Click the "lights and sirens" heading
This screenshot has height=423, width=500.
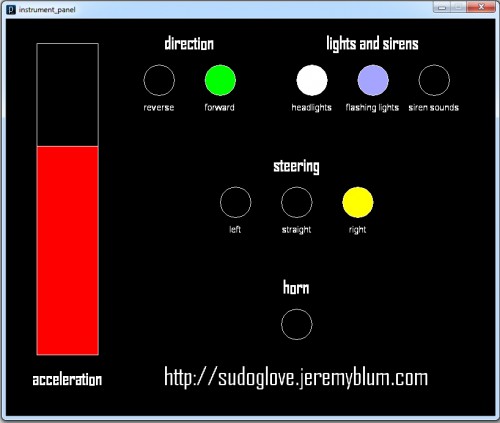pos(372,44)
